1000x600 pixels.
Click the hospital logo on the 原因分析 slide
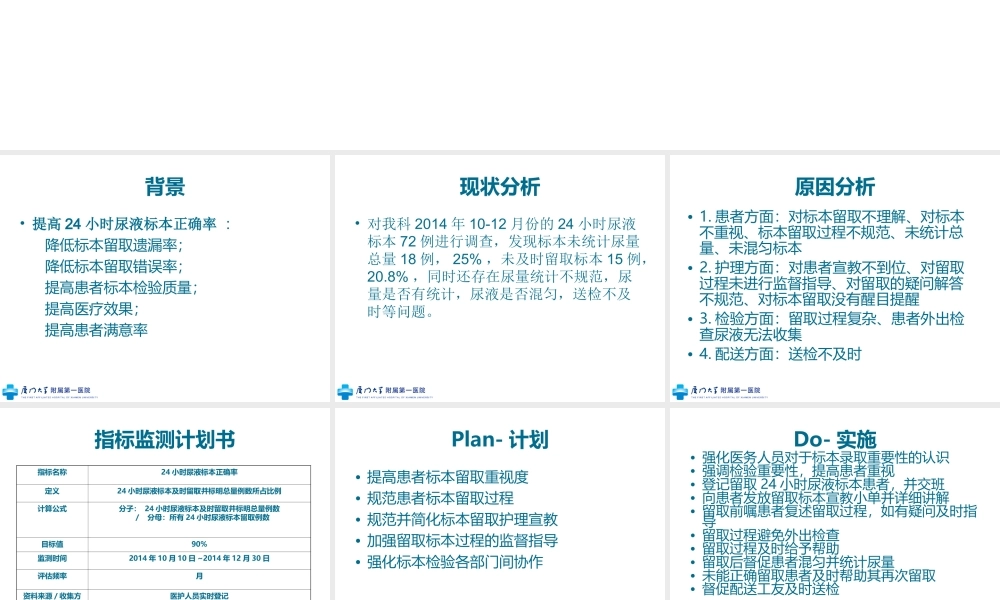[x=678, y=391]
